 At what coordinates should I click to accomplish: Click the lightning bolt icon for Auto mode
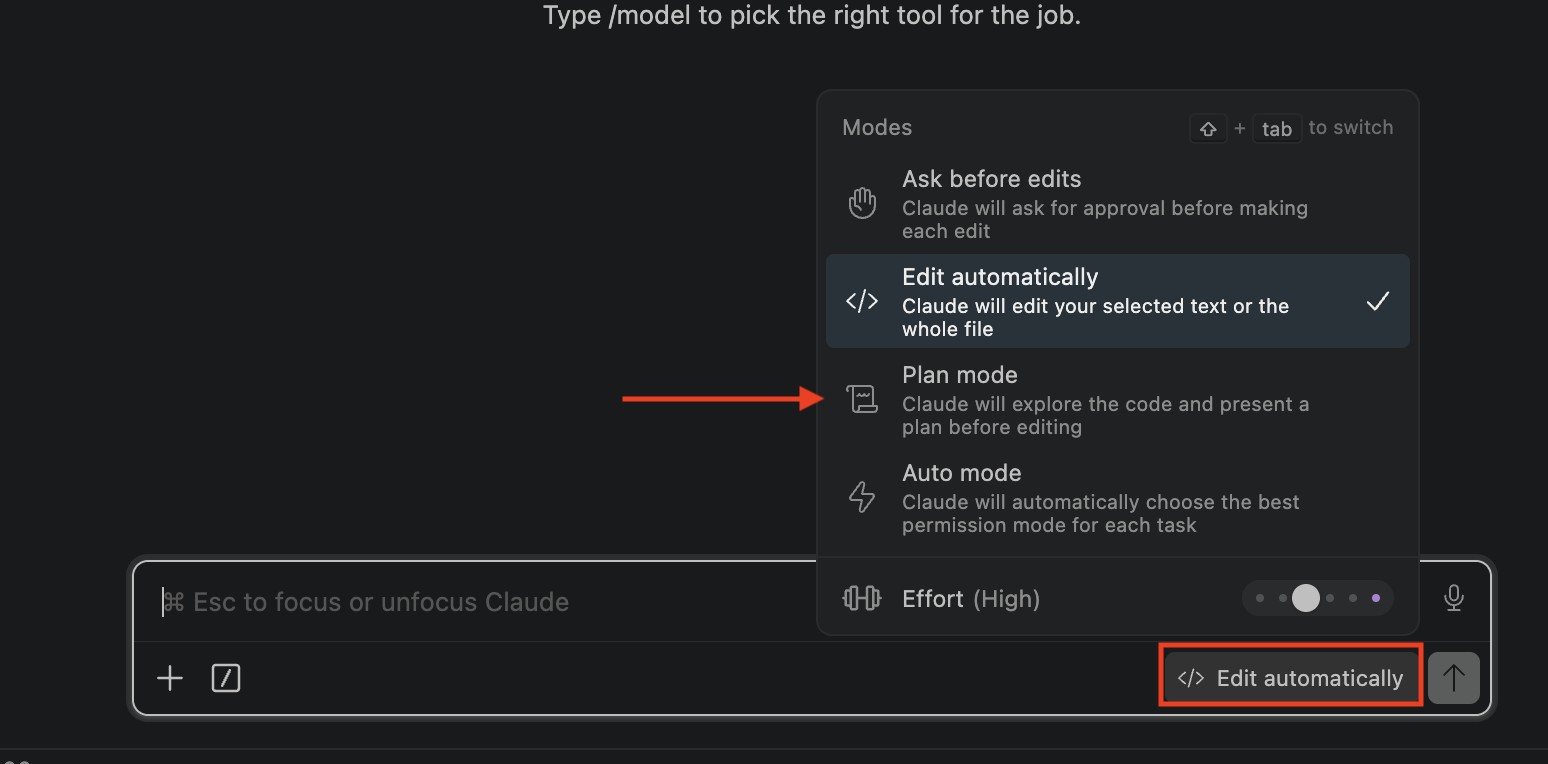(x=862, y=497)
